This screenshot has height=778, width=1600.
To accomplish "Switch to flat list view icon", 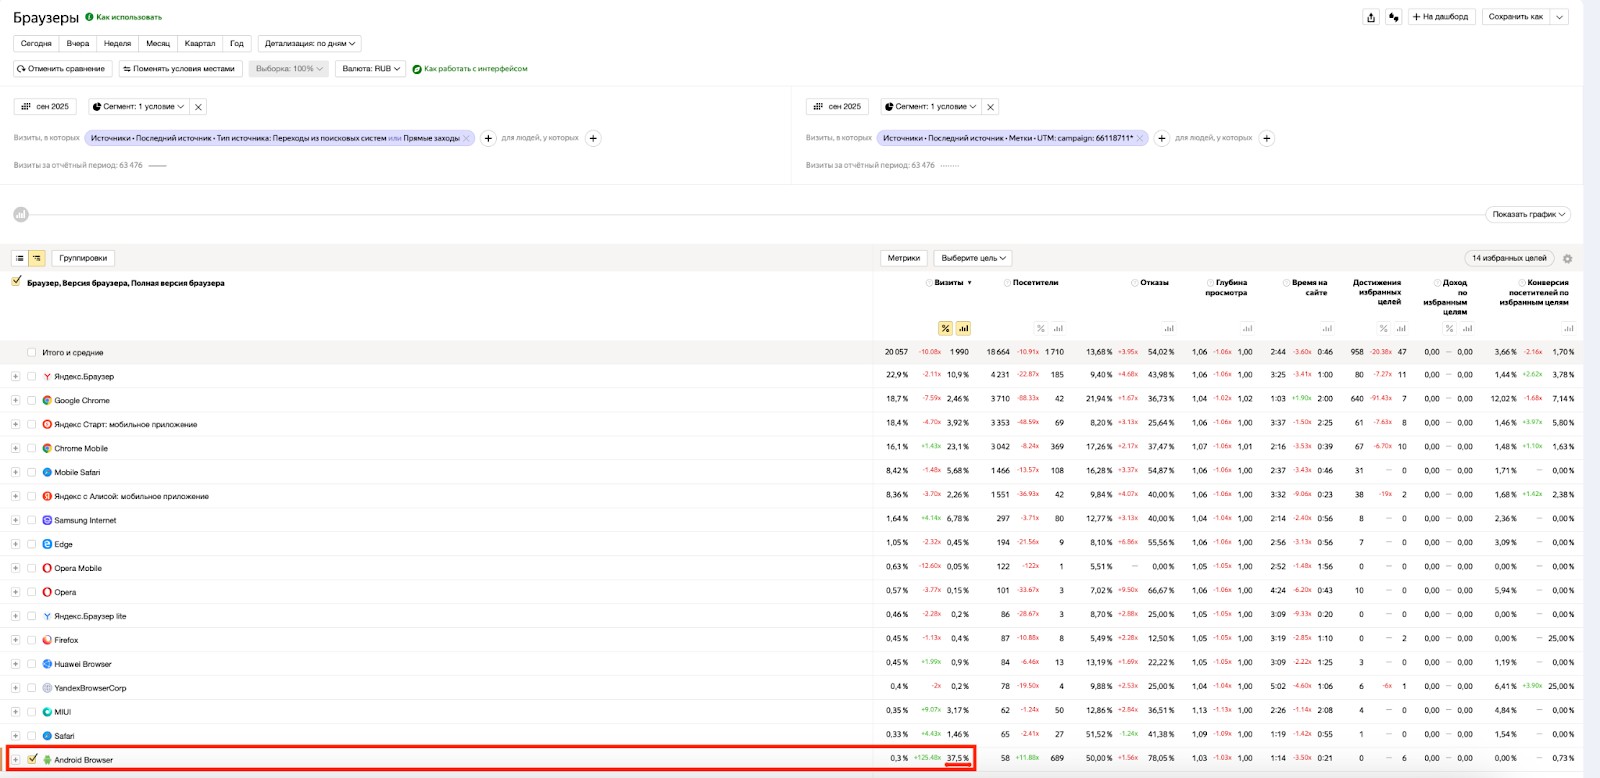I will tap(19, 258).
